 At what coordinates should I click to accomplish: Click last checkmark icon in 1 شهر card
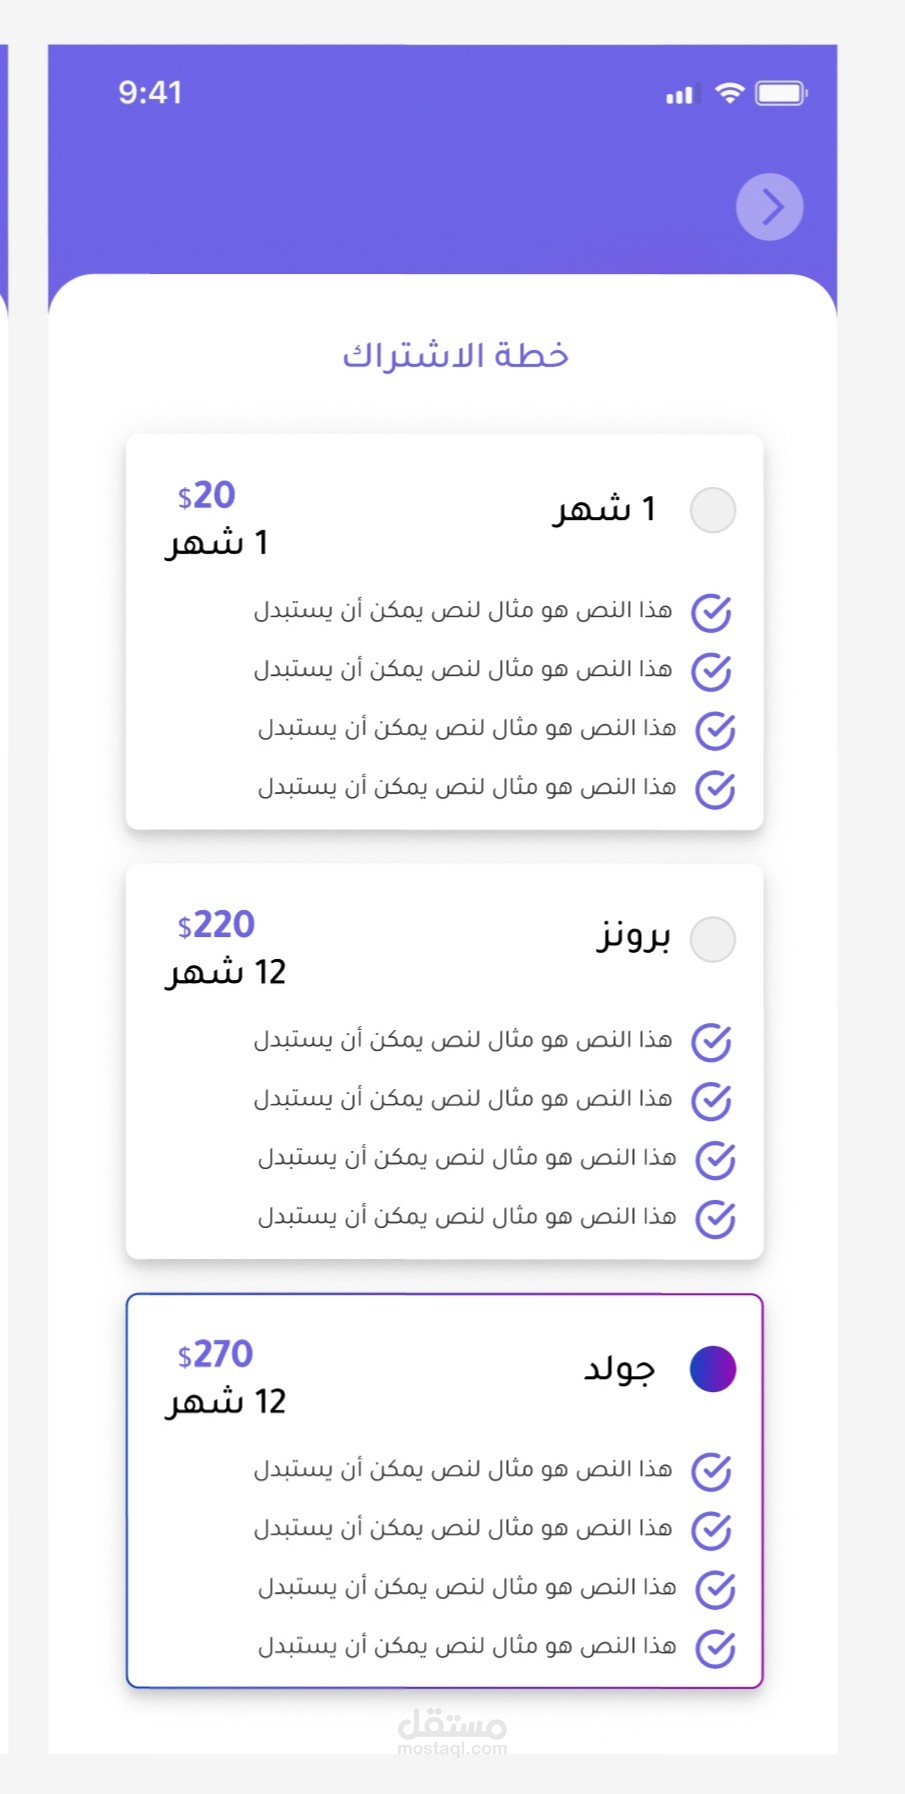point(715,789)
